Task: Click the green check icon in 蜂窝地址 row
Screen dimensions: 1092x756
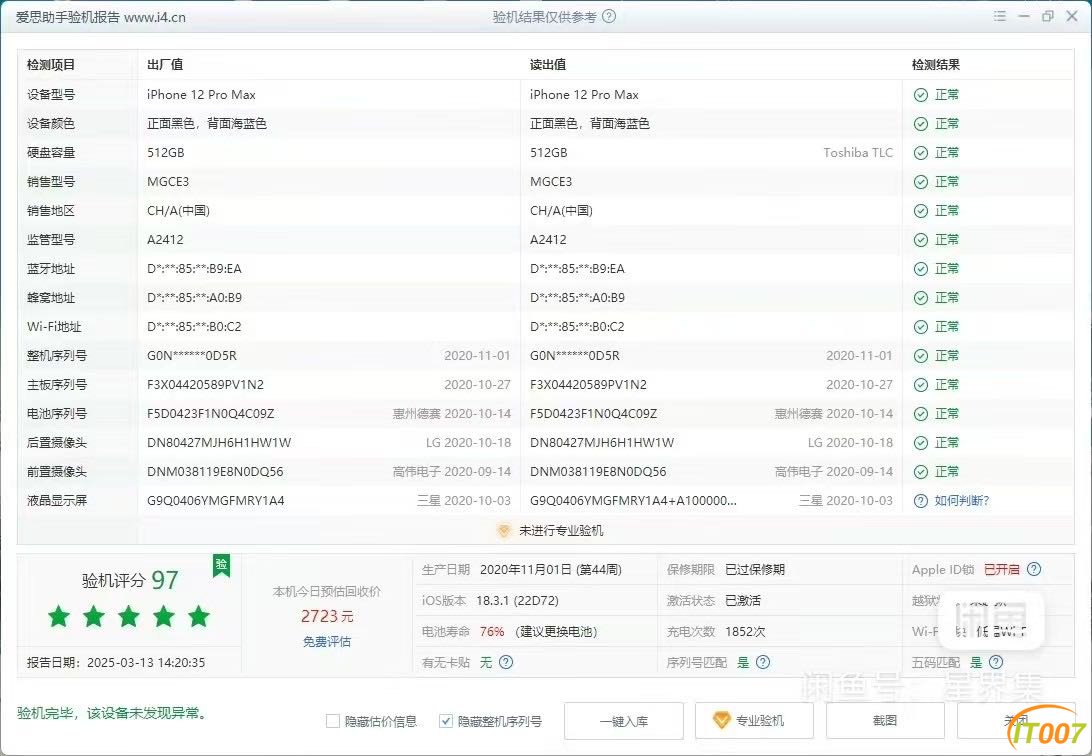Action: [x=921, y=298]
